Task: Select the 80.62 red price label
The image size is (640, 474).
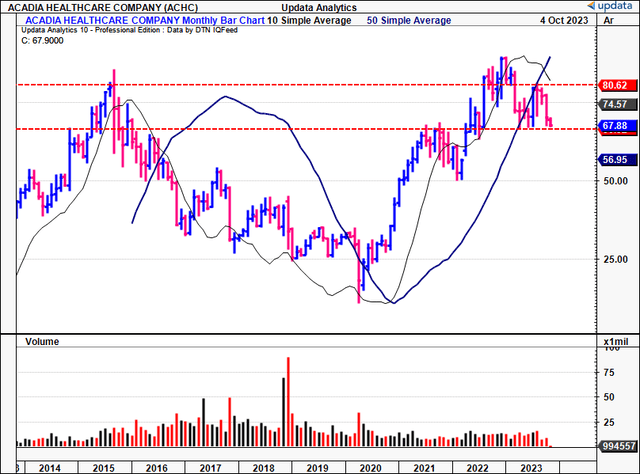Action: [615, 85]
